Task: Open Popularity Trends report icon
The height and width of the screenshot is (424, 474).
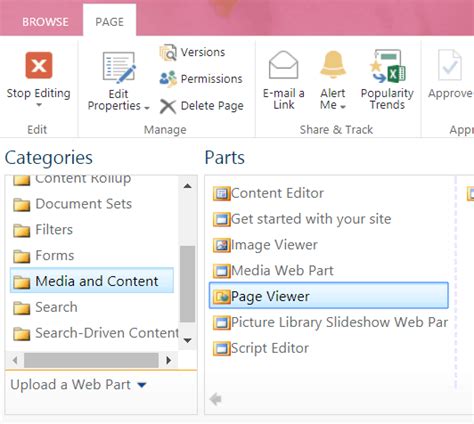Action: (x=387, y=66)
